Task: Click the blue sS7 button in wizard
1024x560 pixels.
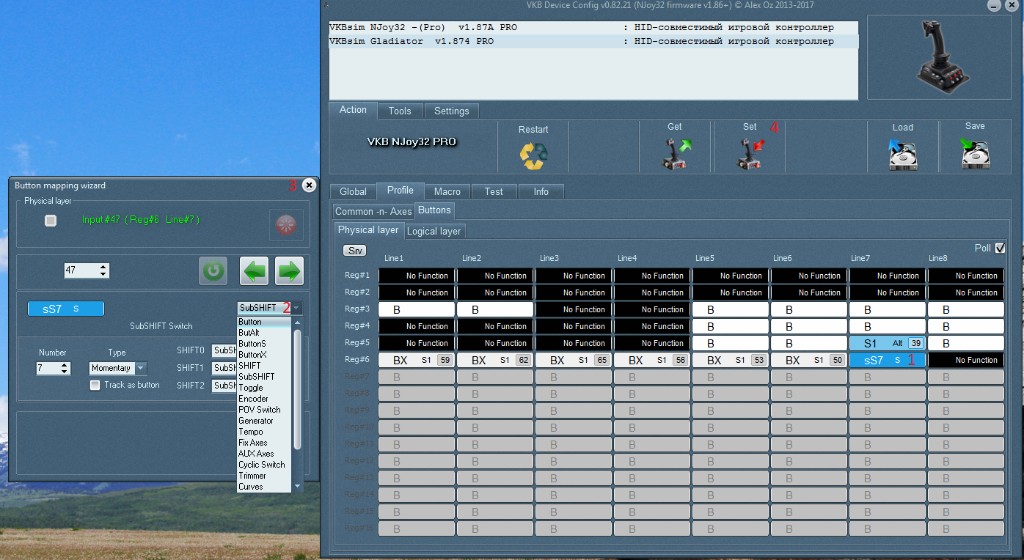Action: [65, 309]
